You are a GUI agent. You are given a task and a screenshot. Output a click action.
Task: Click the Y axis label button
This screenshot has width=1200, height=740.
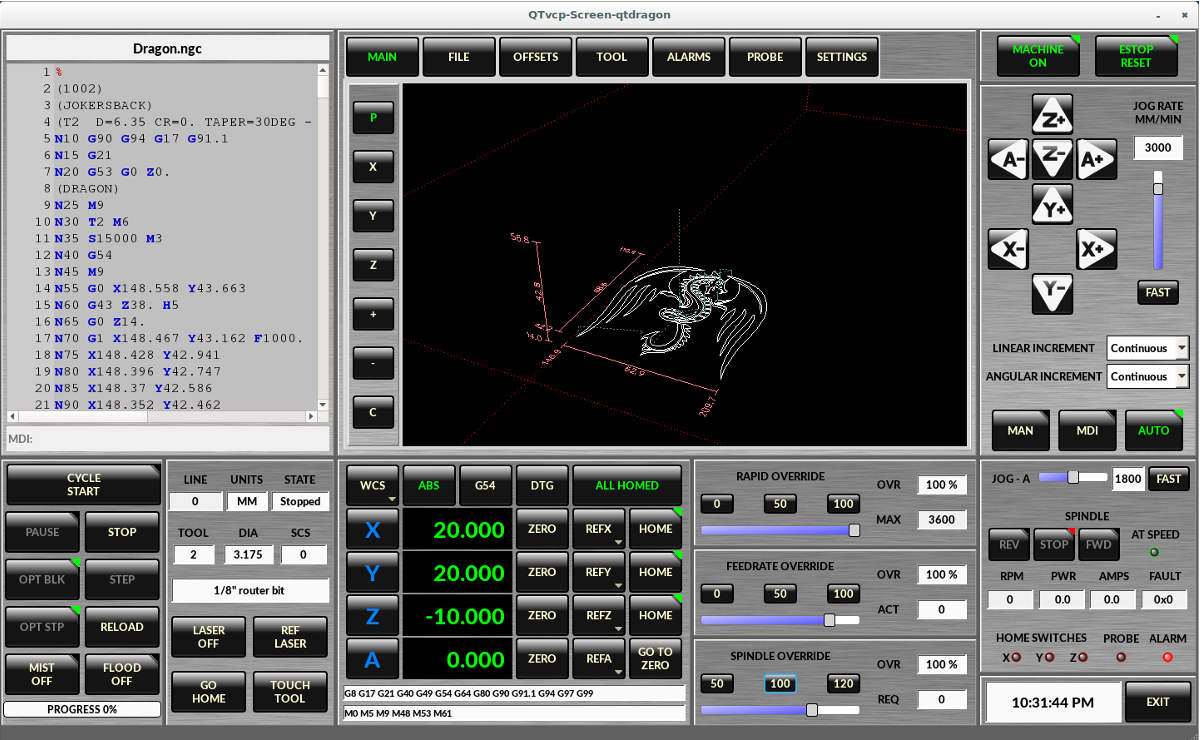[x=373, y=573]
